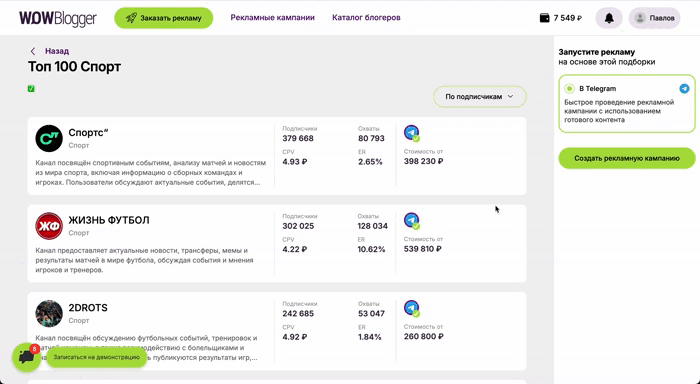The height and width of the screenshot is (384, 700).
Task: Select the В Telegram radio option
Action: (569, 88)
